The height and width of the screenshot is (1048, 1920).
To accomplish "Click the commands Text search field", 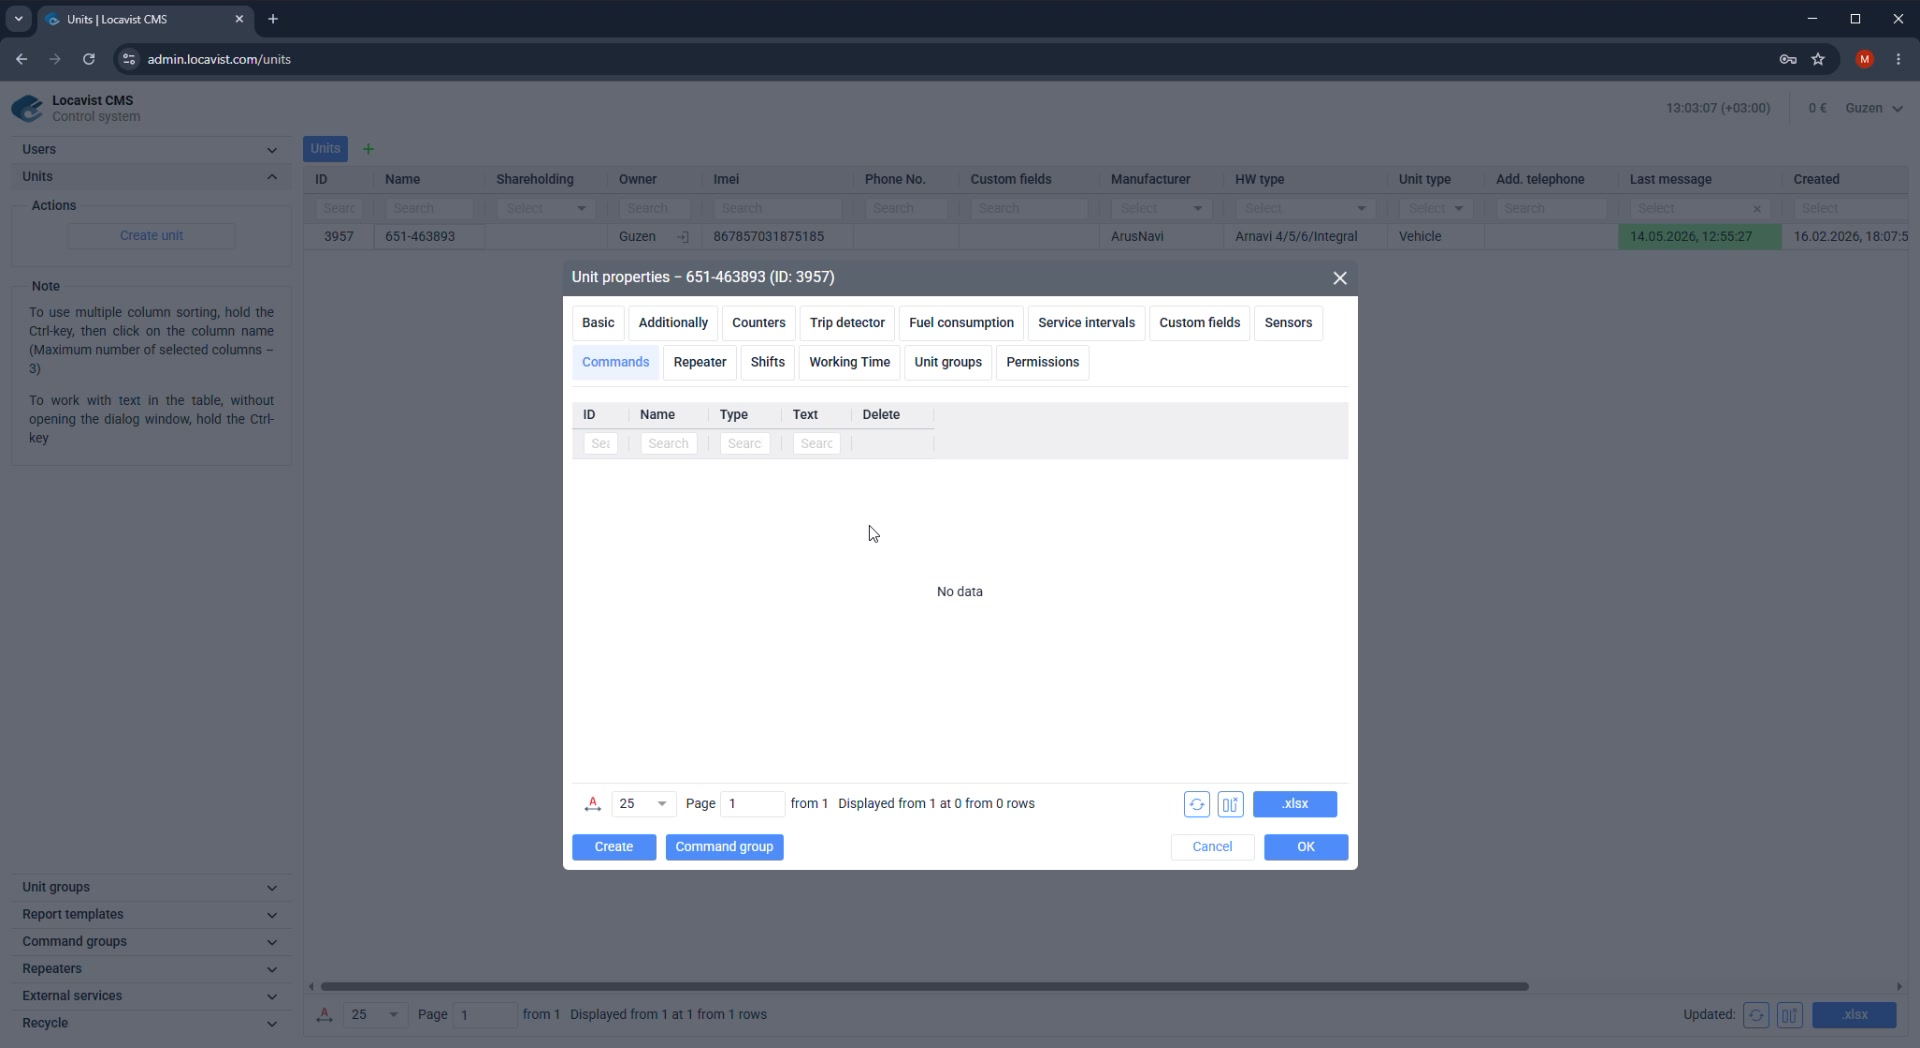I will pos(816,444).
